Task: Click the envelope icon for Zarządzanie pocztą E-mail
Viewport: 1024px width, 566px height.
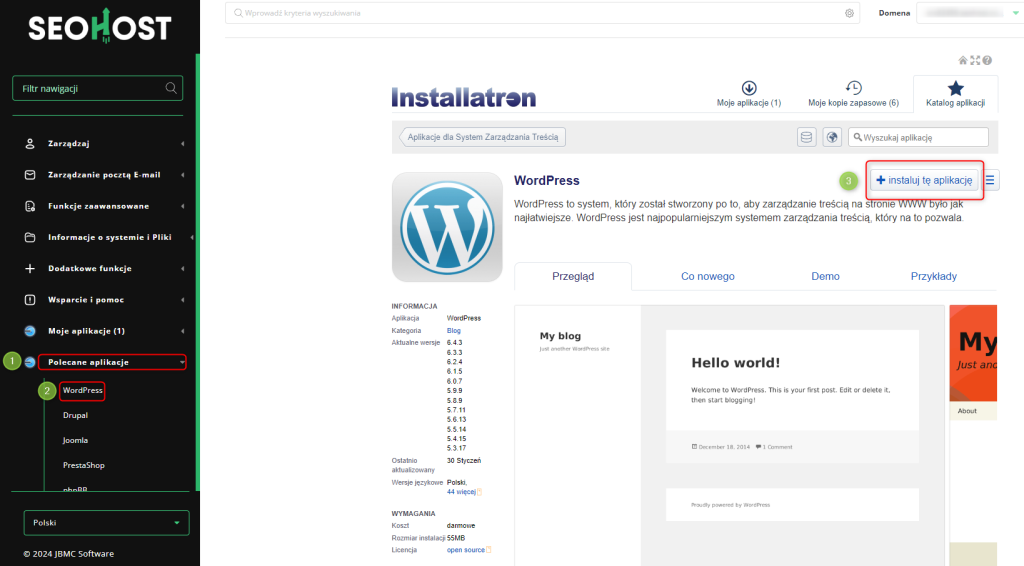Action: (x=30, y=175)
